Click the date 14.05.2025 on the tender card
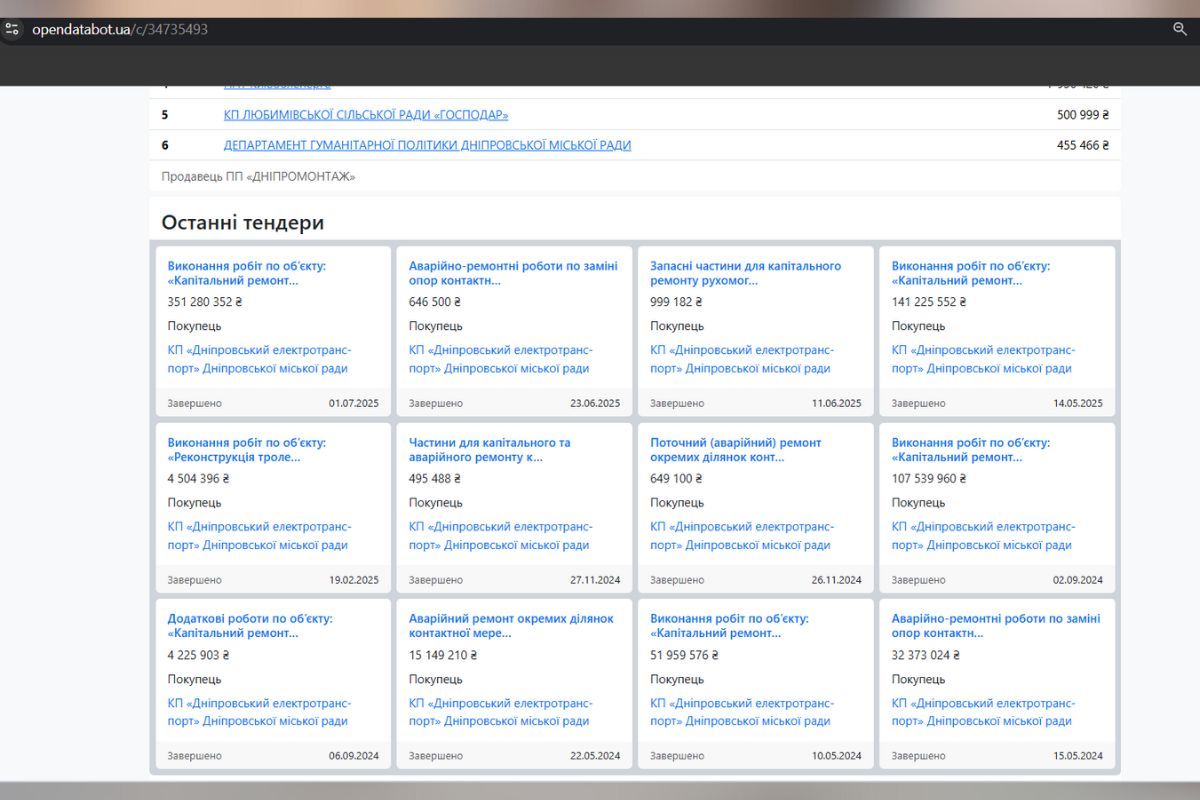This screenshot has width=1200, height=800. tap(1078, 404)
